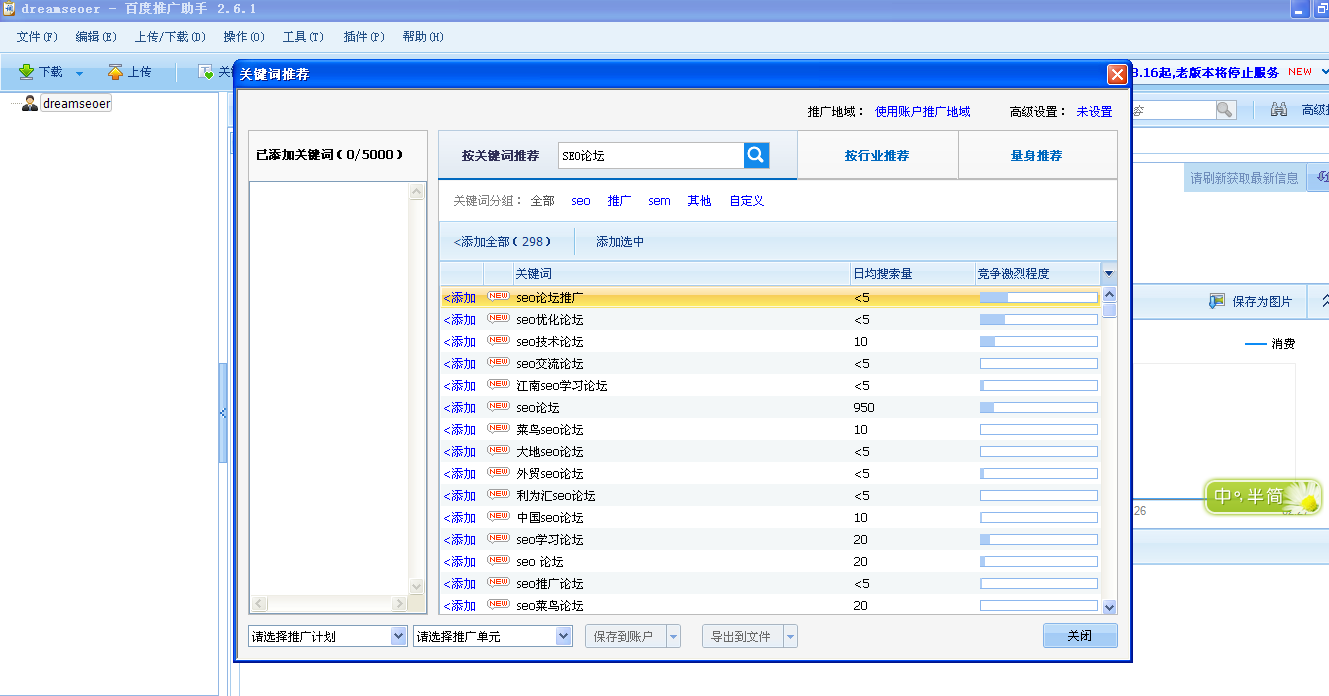Click the competition bar for seo学习论坛
This screenshot has width=1329, height=696.
1039,540
